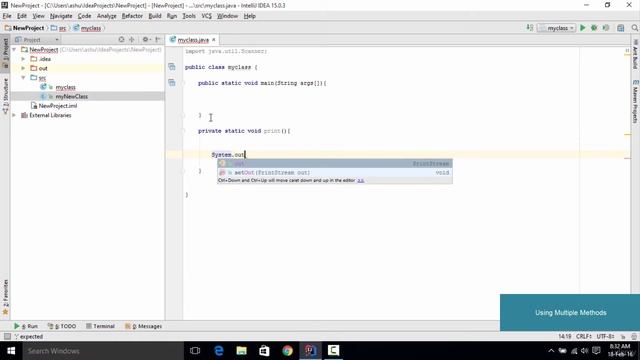
Task: Open Project Structure icon in toolbar
Action: (x=621, y=28)
